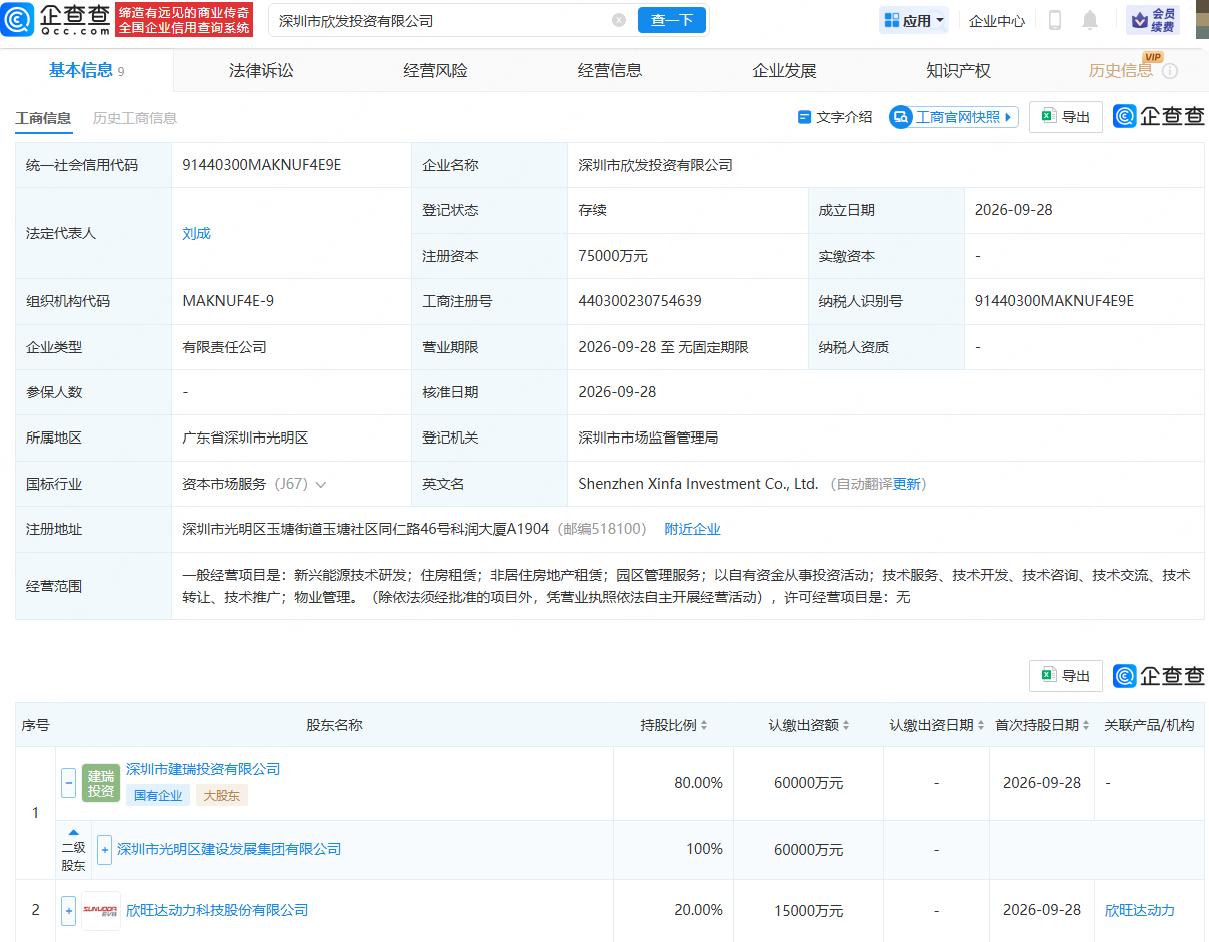
Task: Click 企查查 logo beside upper export button
Action: click(1159, 117)
